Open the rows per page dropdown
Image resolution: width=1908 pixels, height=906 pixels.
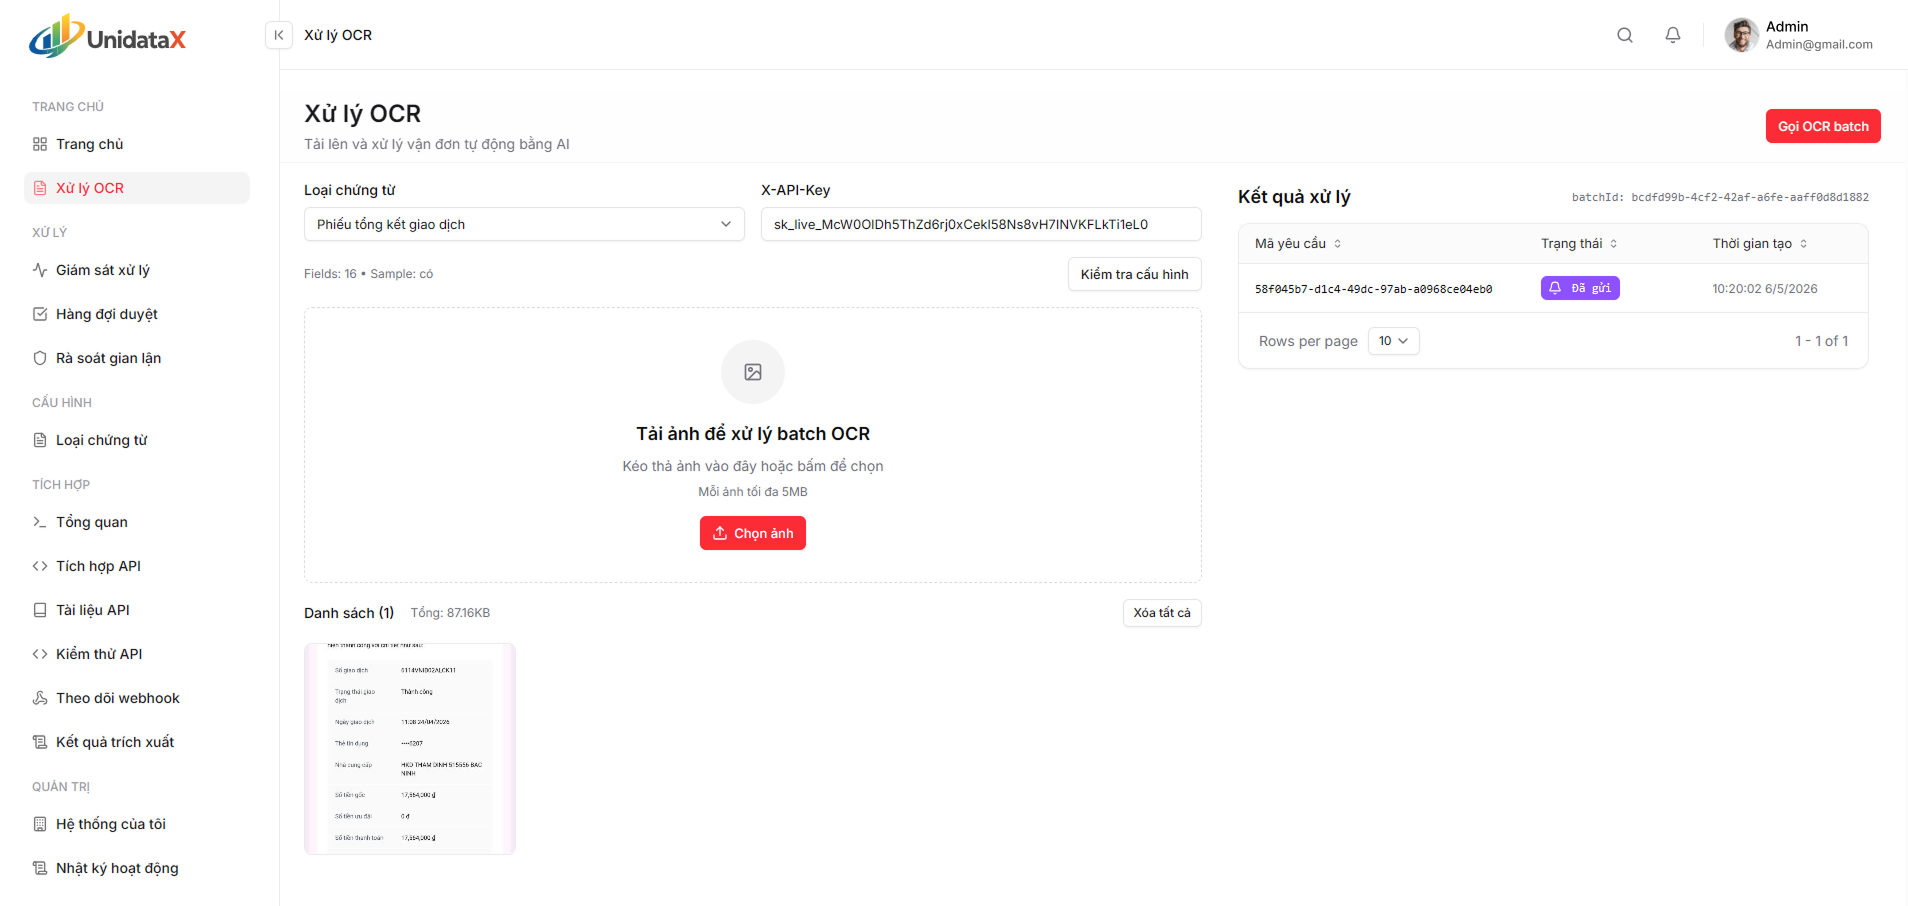click(1393, 341)
